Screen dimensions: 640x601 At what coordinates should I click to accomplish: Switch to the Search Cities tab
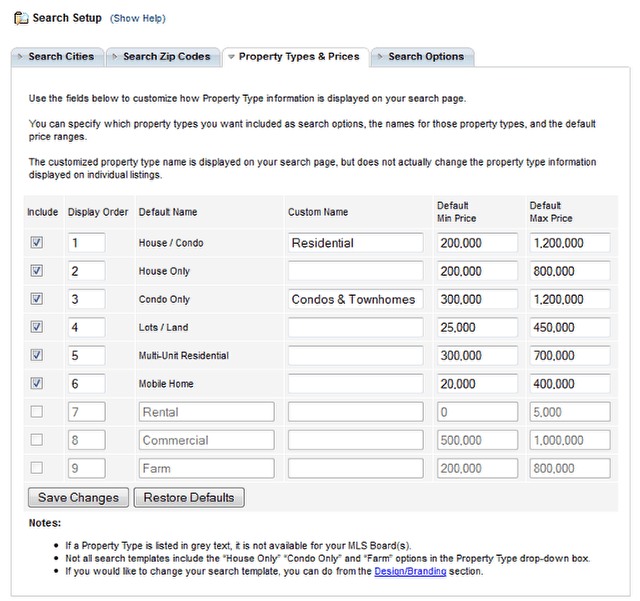[x=58, y=57]
